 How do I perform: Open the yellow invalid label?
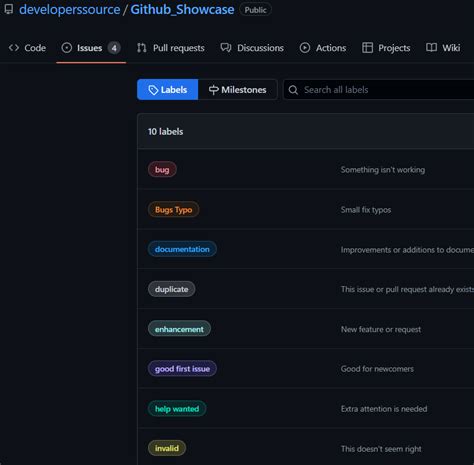167,449
